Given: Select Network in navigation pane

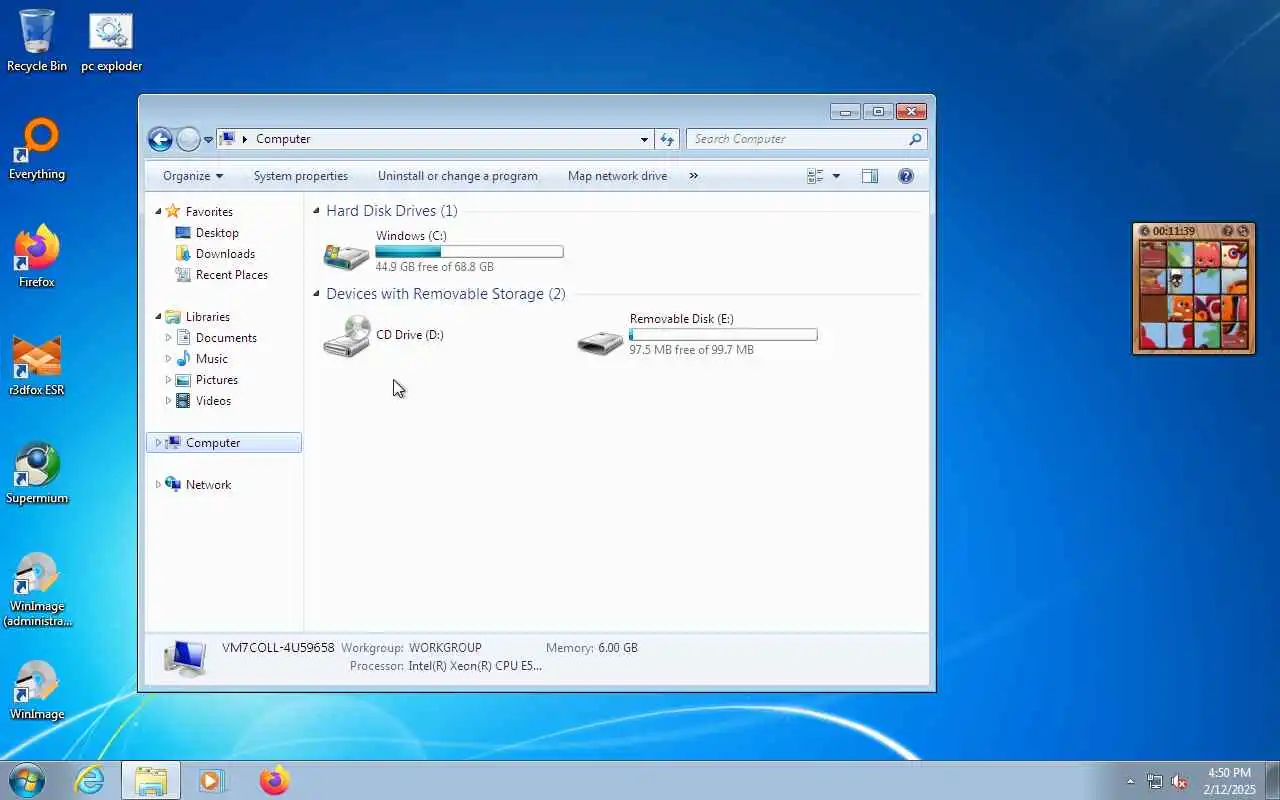Looking at the screenshot, I should pos(208,485).
